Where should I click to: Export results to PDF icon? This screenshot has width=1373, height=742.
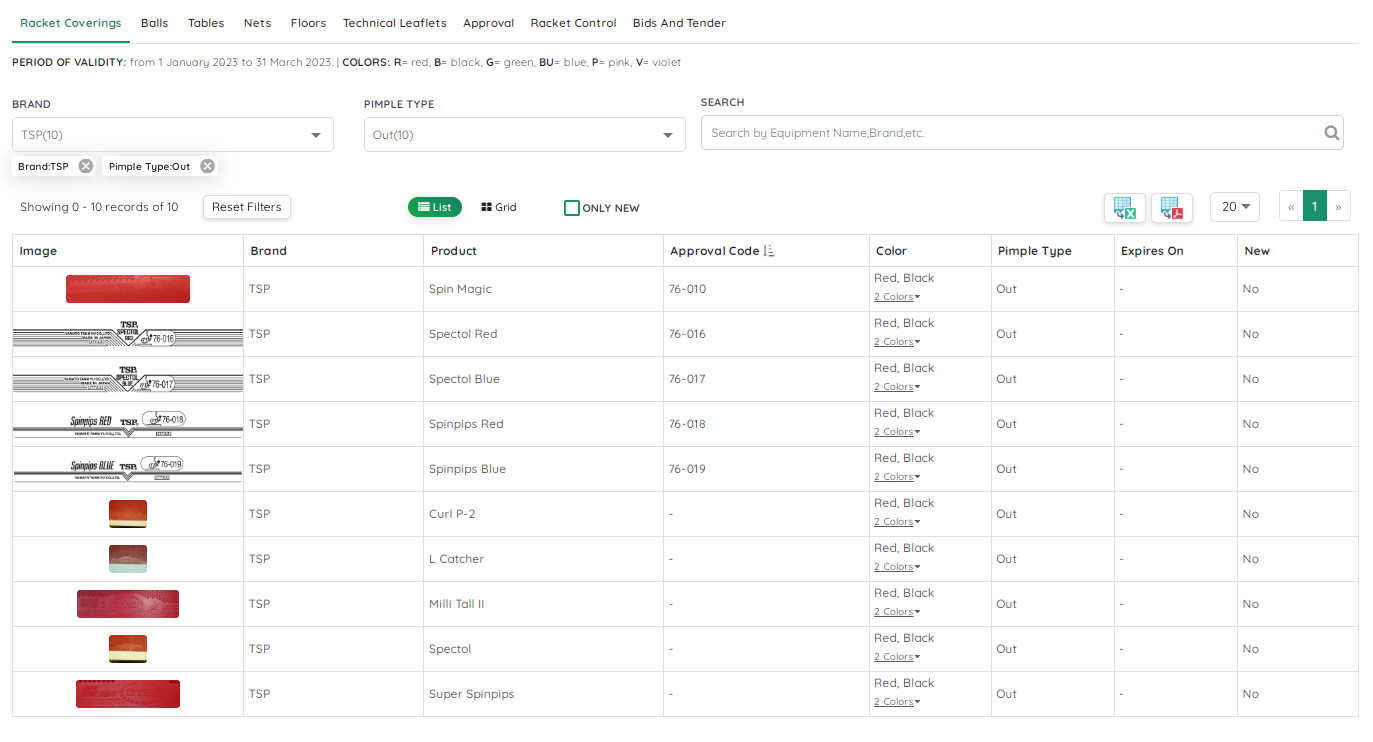pyautogui.click(x=1171, y=208)
